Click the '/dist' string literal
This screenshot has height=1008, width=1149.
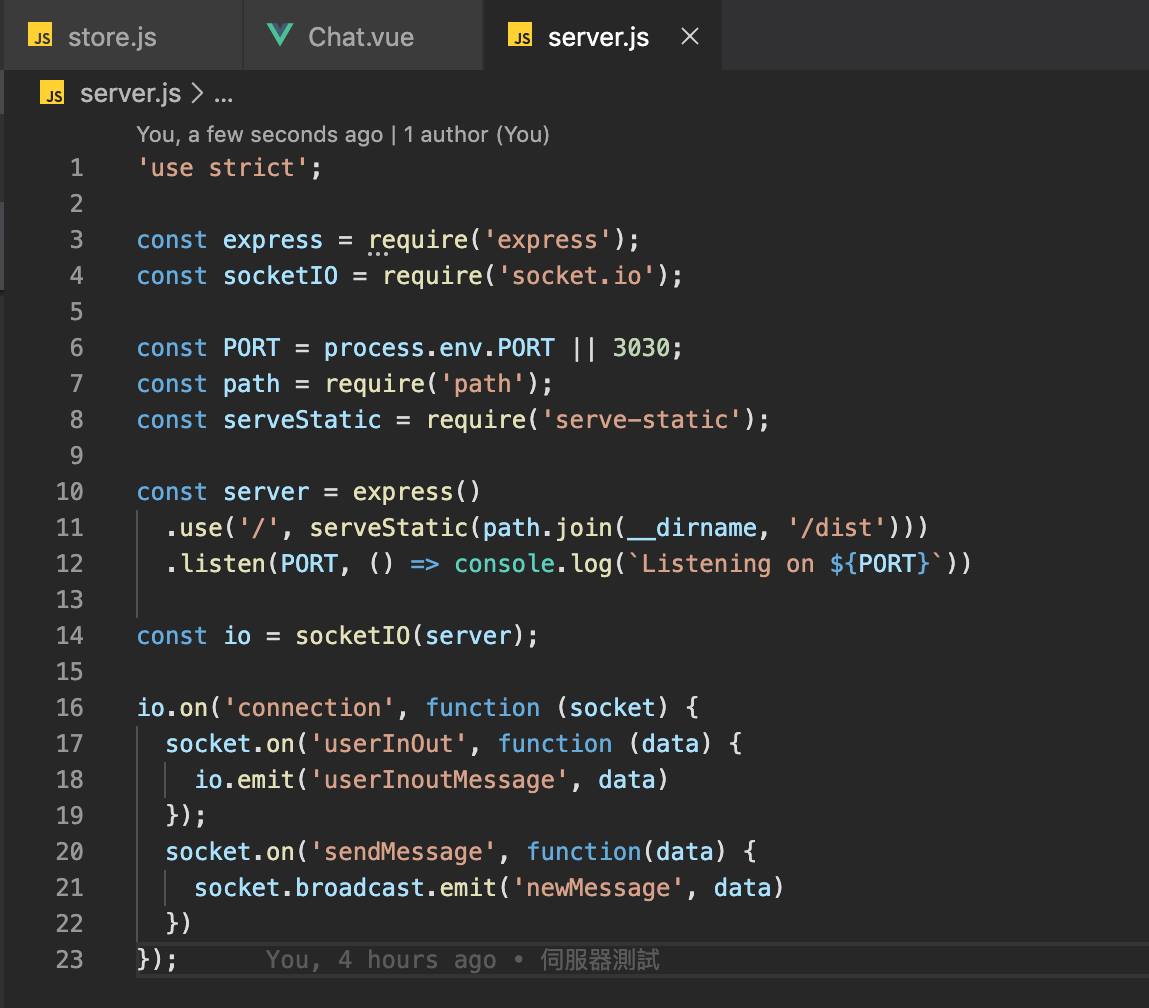click(837, 527)
